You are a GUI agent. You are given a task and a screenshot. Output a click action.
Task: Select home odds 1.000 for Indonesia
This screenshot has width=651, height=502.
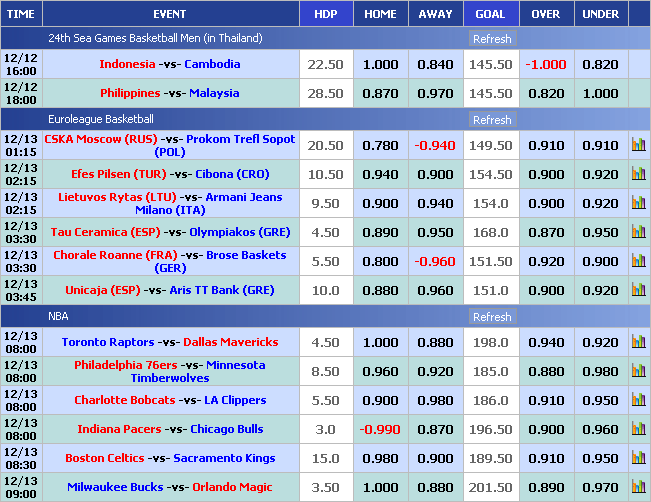point(380,64)
